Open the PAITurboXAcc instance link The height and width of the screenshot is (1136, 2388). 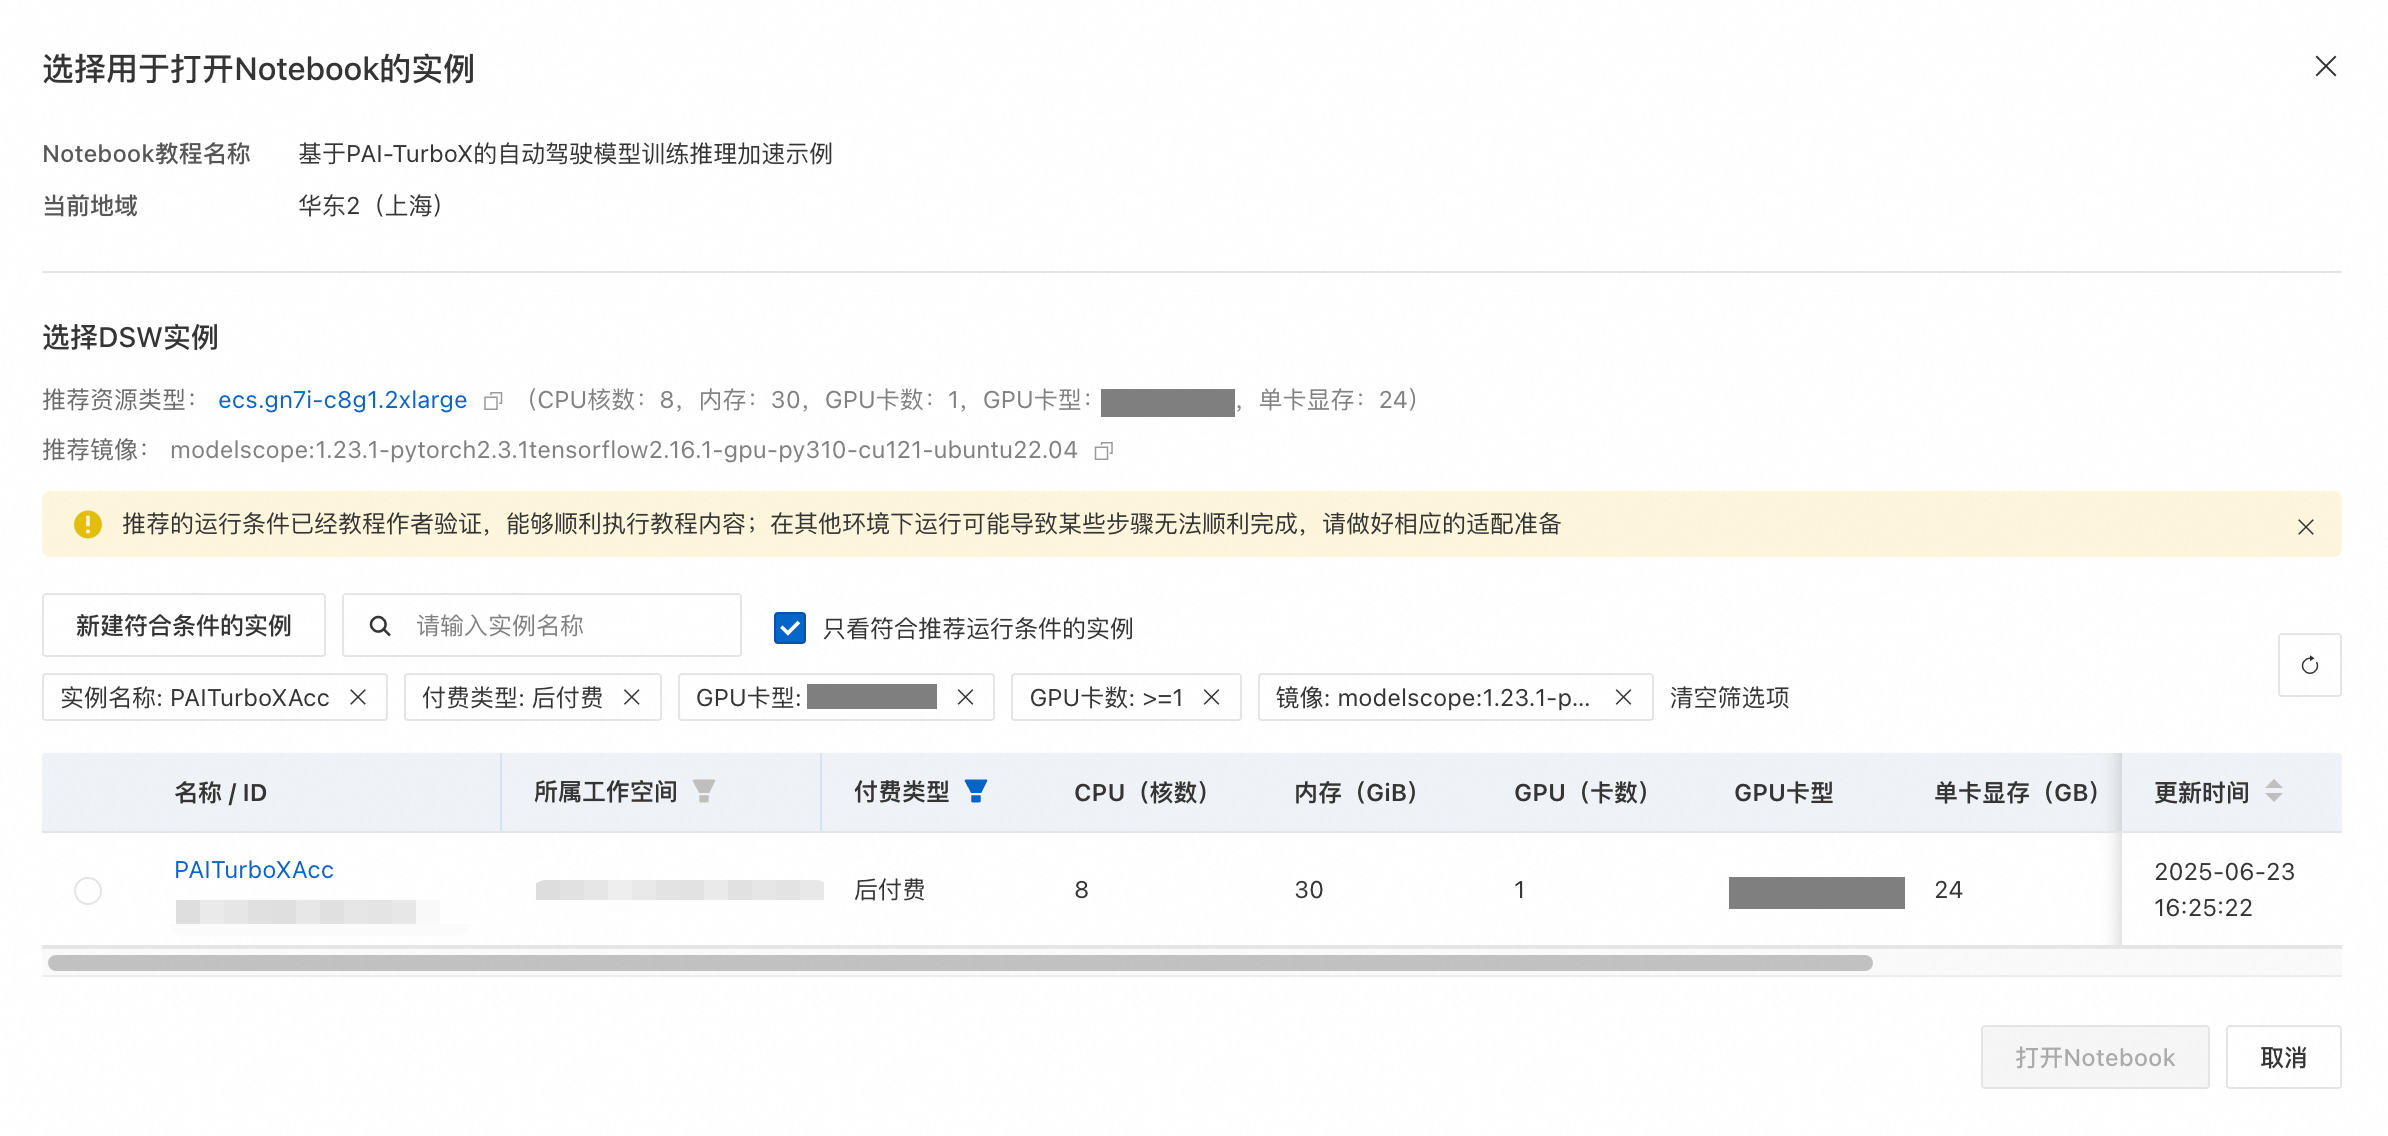coord(254,870)
